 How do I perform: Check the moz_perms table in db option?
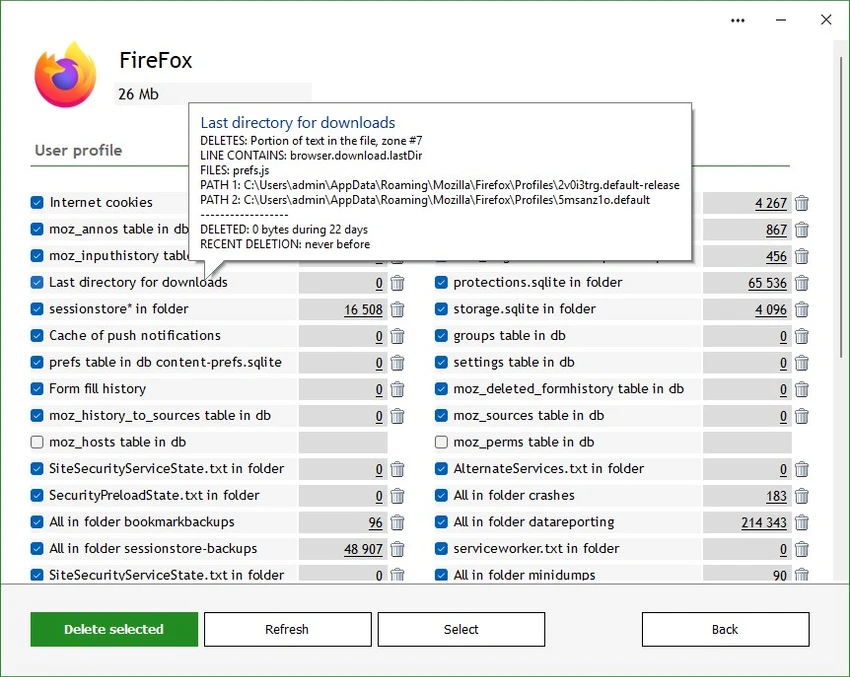pyautogui.click(x=441, y=442)
